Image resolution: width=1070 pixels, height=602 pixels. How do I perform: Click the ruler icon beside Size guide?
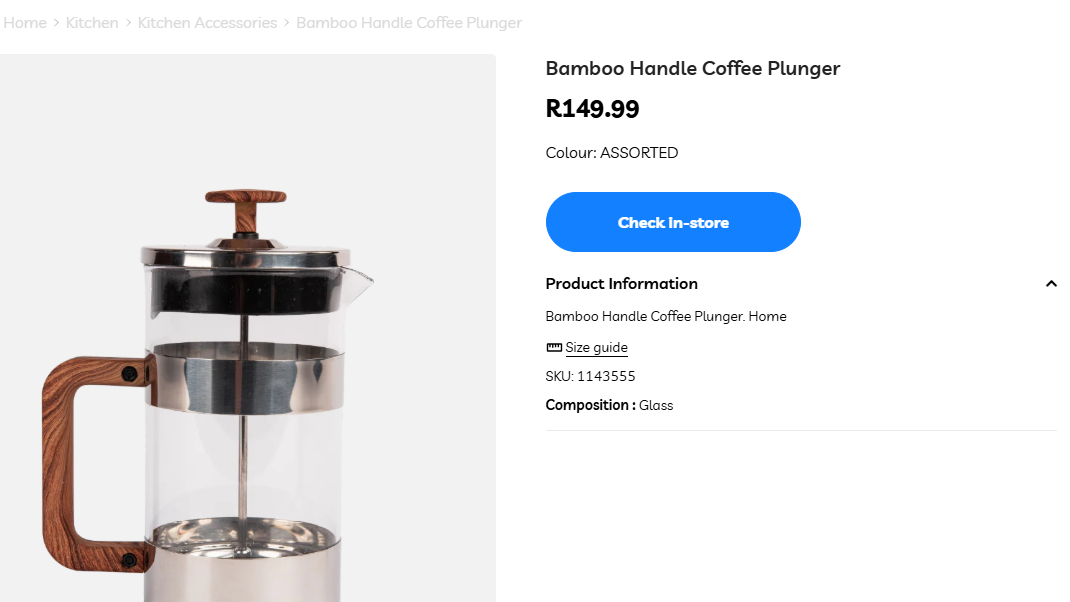click(554, 347)
